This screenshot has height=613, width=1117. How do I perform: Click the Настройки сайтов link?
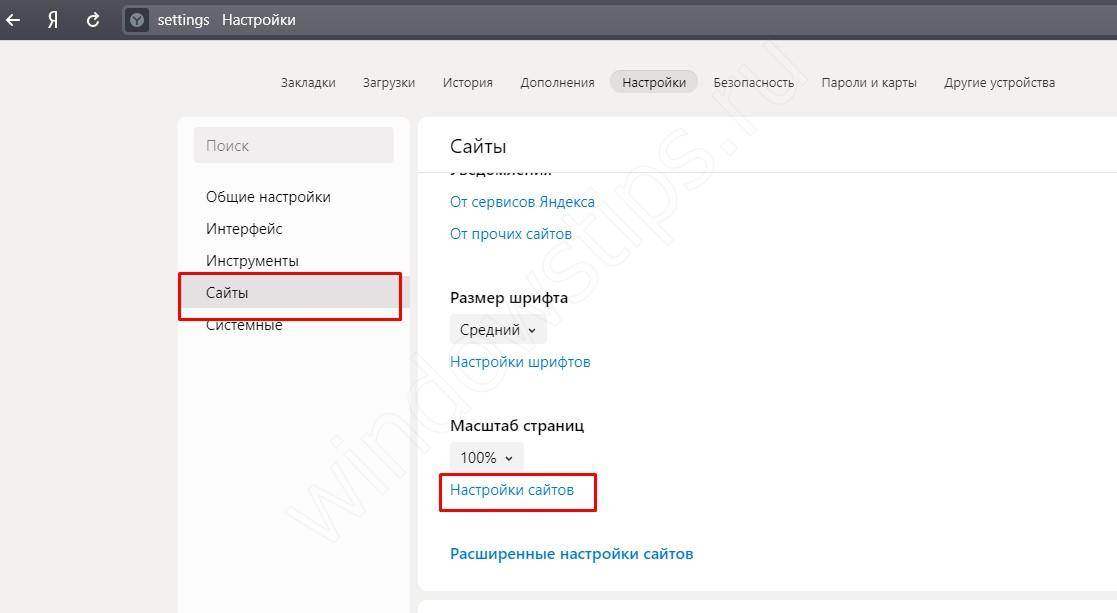tap(512, 490)
